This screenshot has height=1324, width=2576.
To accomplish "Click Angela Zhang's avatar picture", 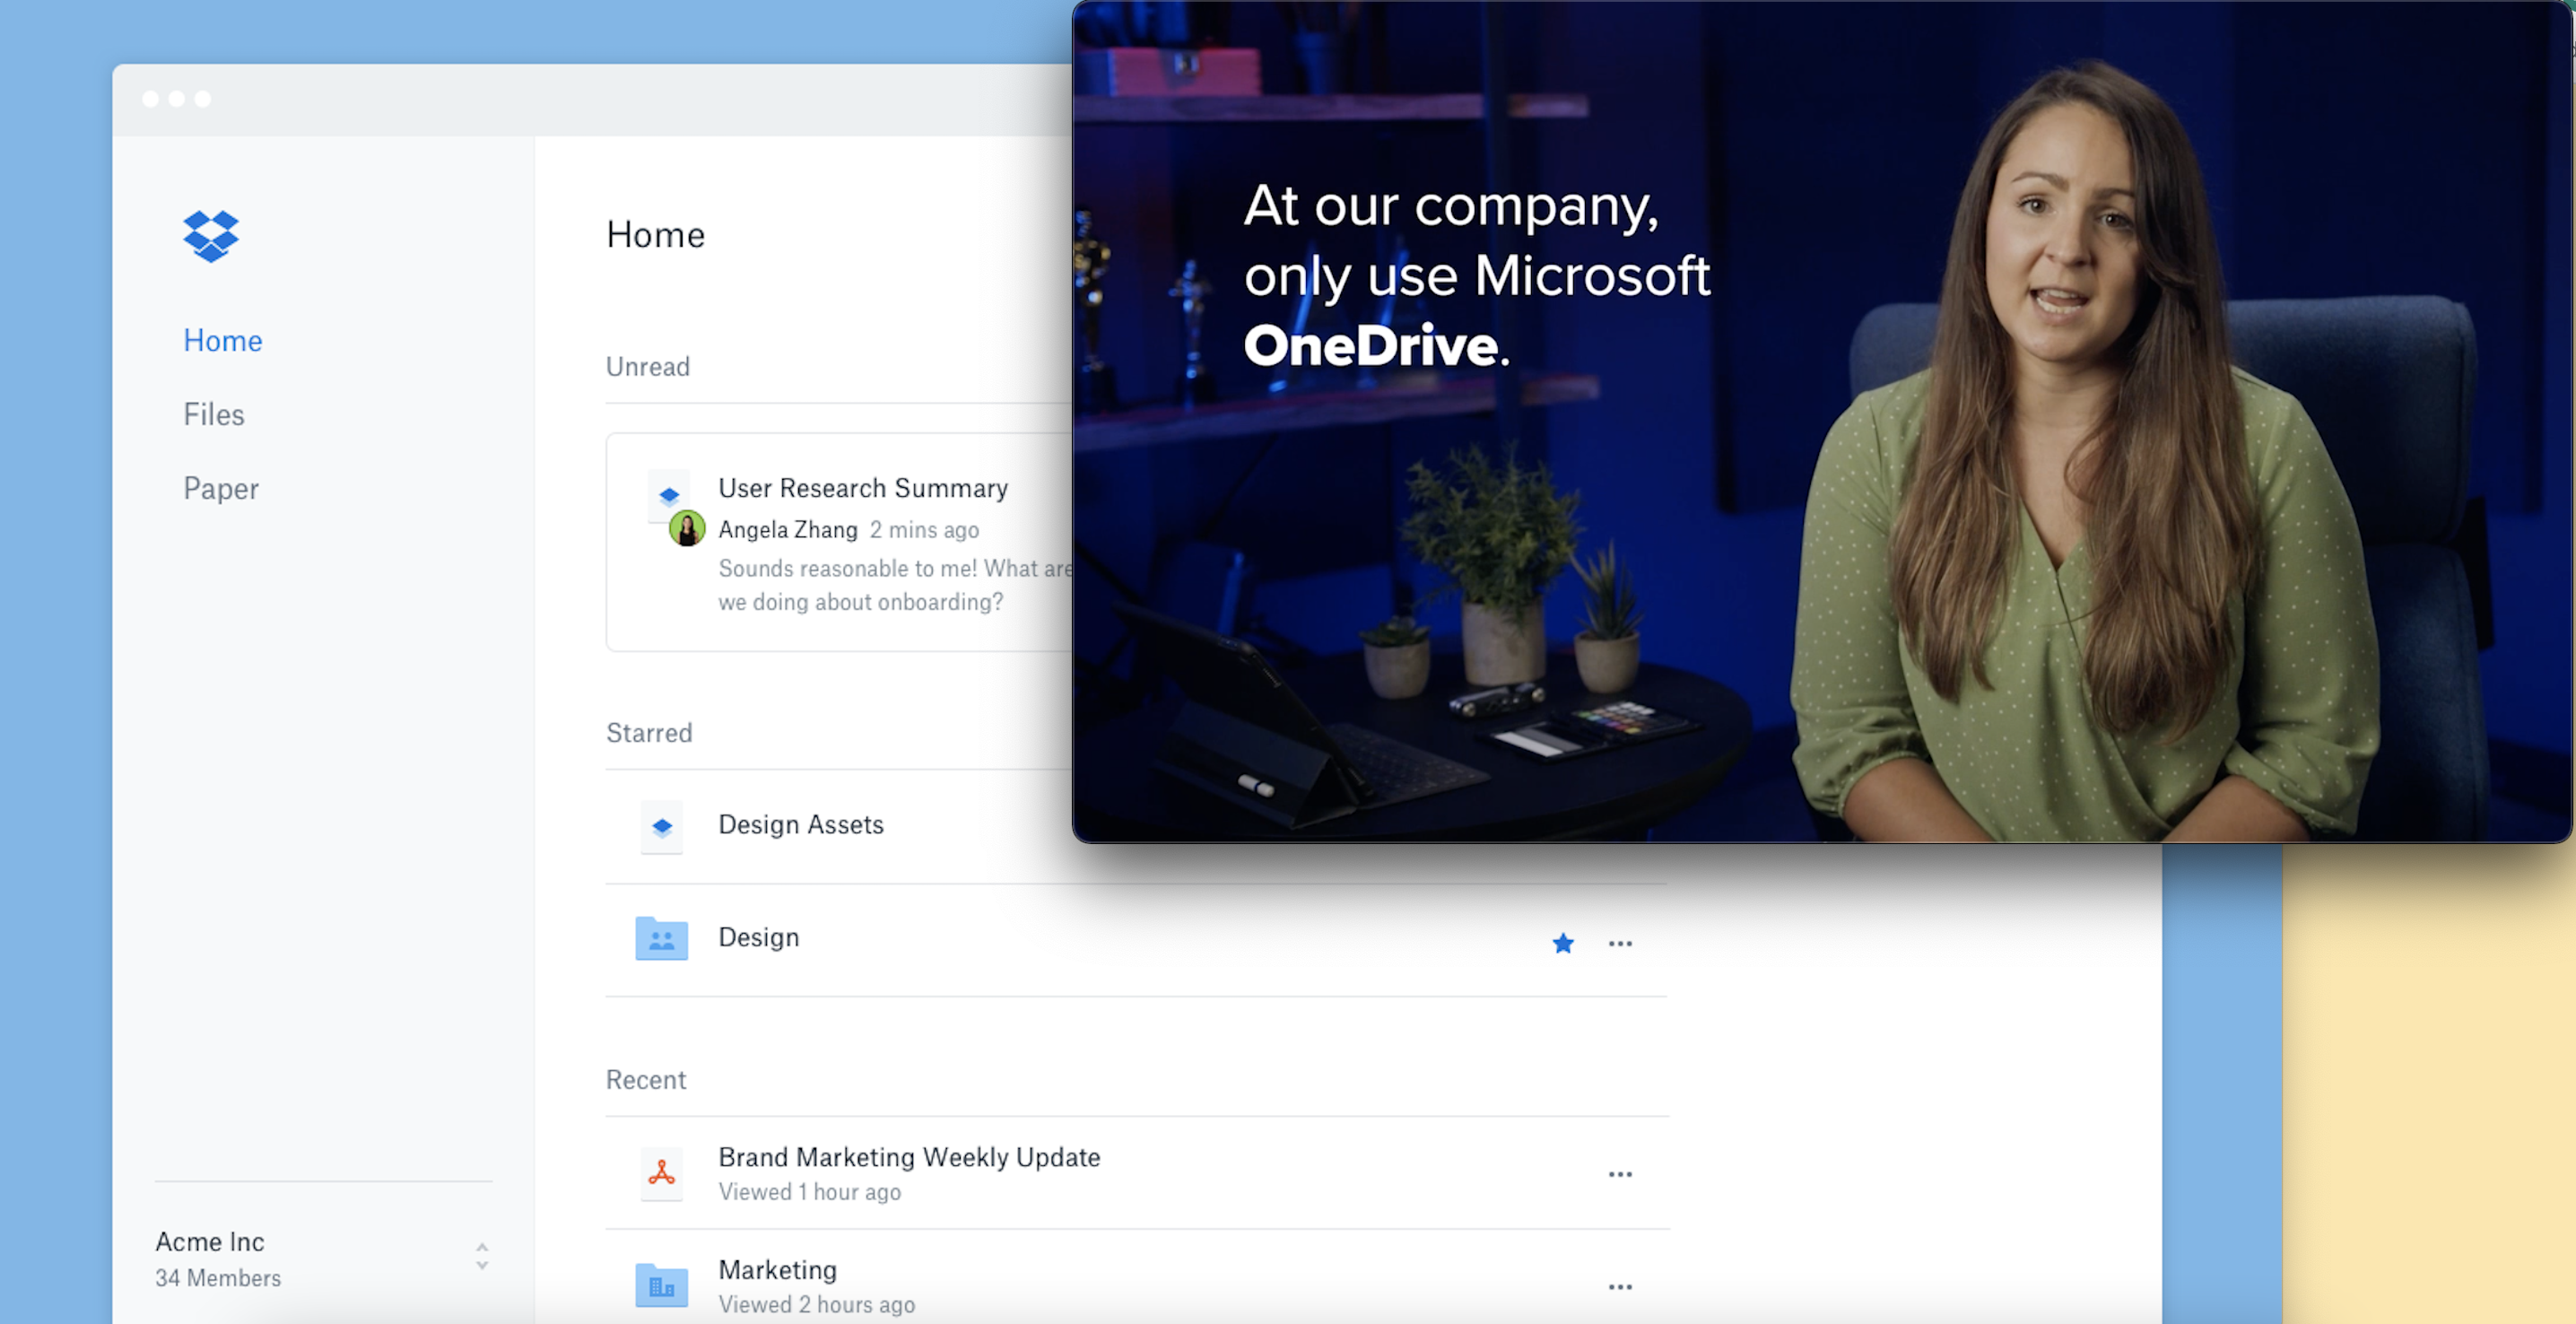I will pyautogui.click(x=687, y=528).
